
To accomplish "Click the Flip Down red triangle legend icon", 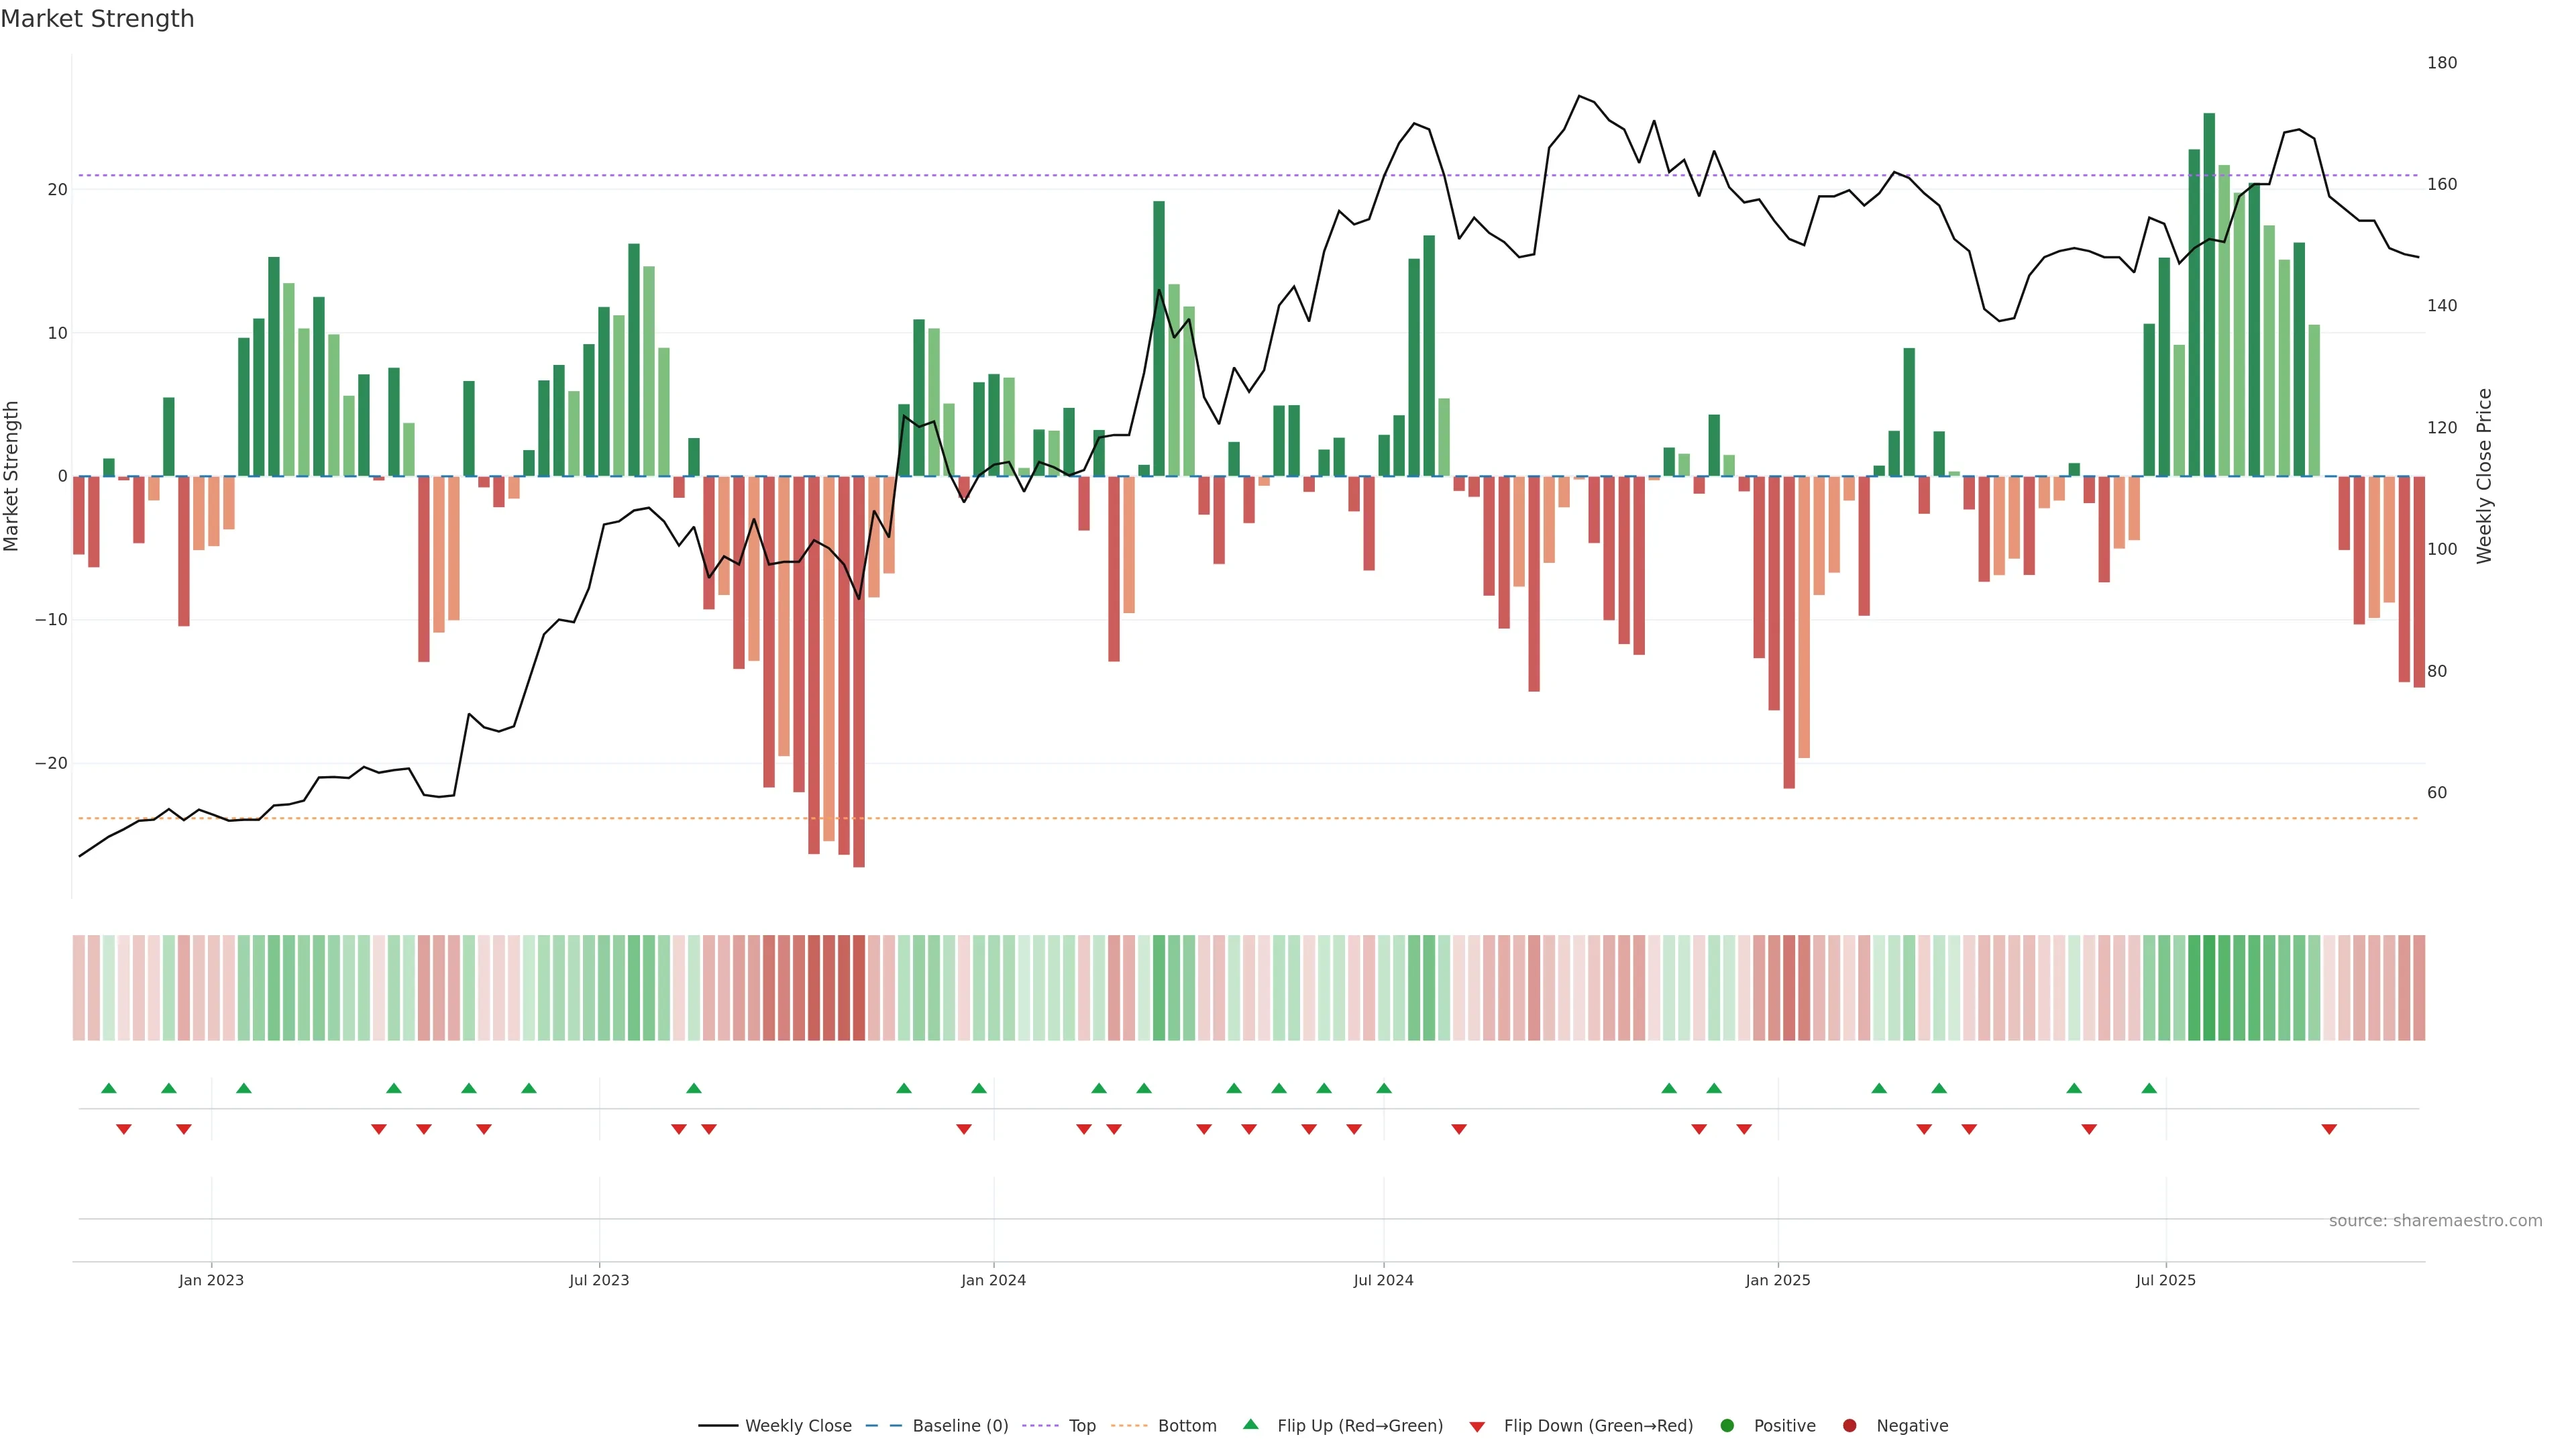I will pos(1477,1426).
